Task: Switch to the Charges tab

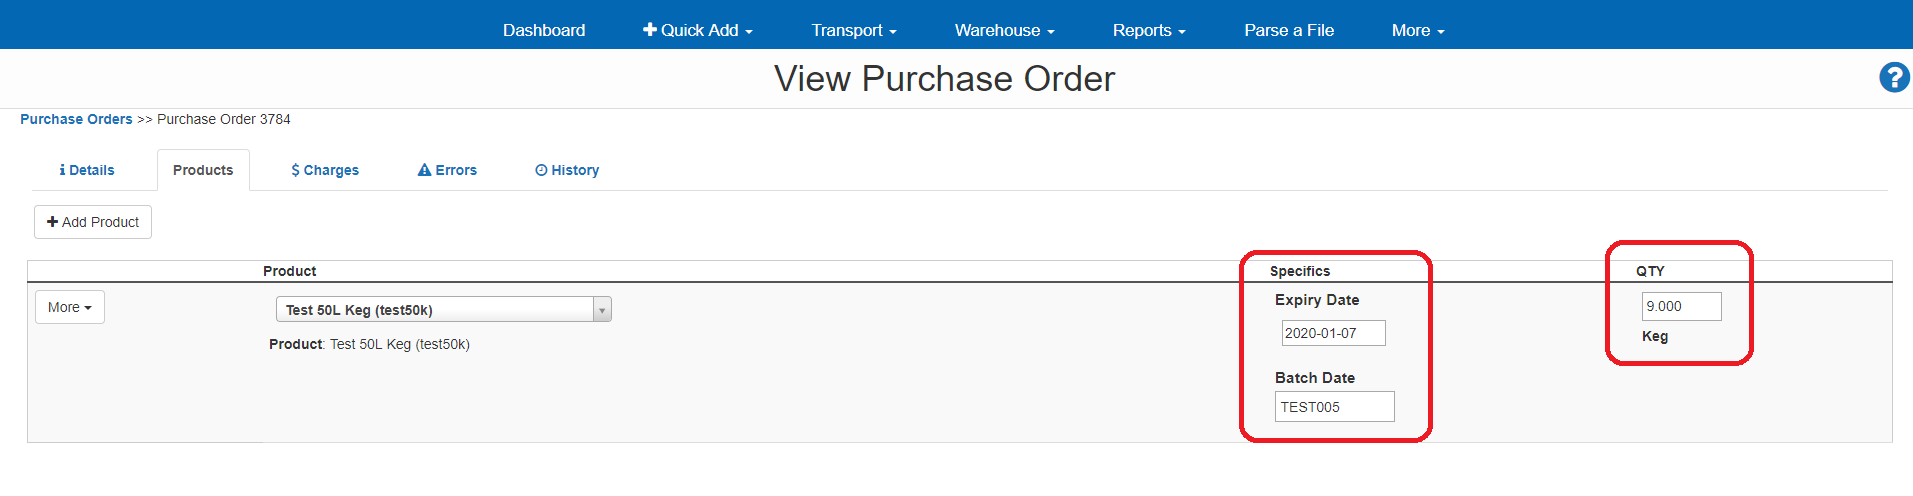Action: (x=325, y=170)
